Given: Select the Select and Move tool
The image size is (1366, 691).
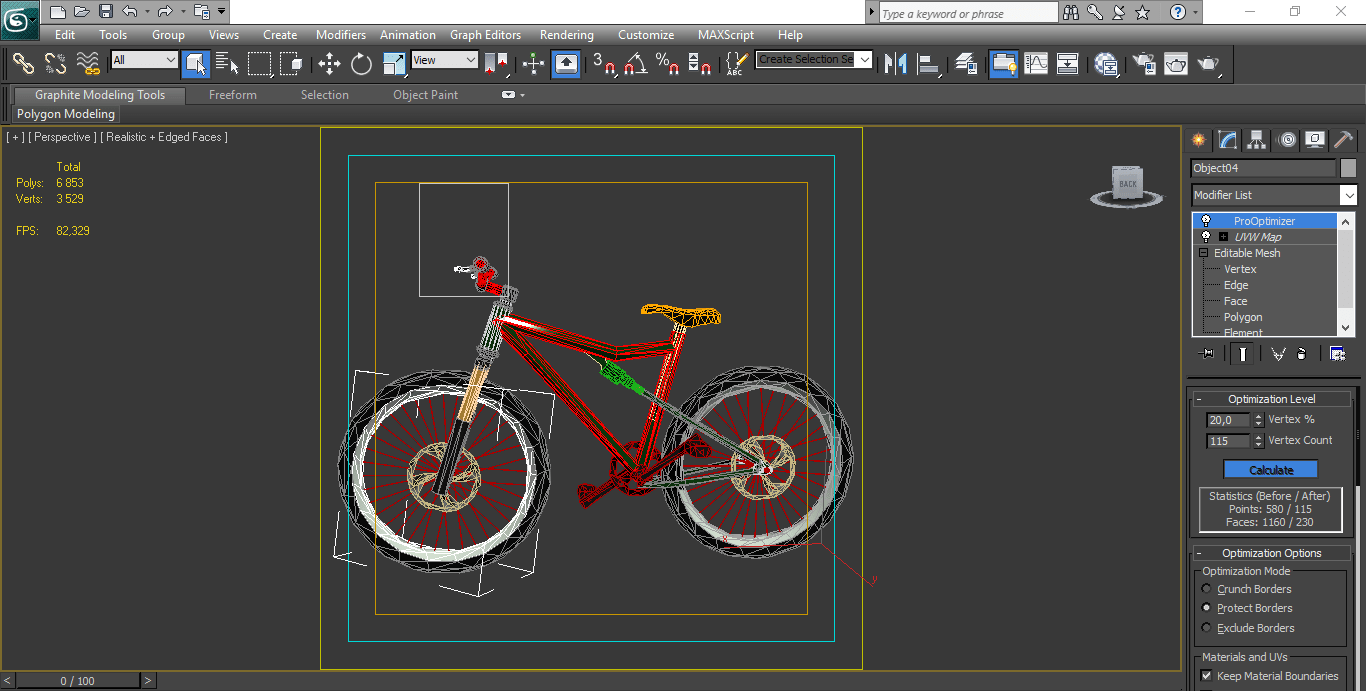Looking at the screenshot, I should click(329, 64).
